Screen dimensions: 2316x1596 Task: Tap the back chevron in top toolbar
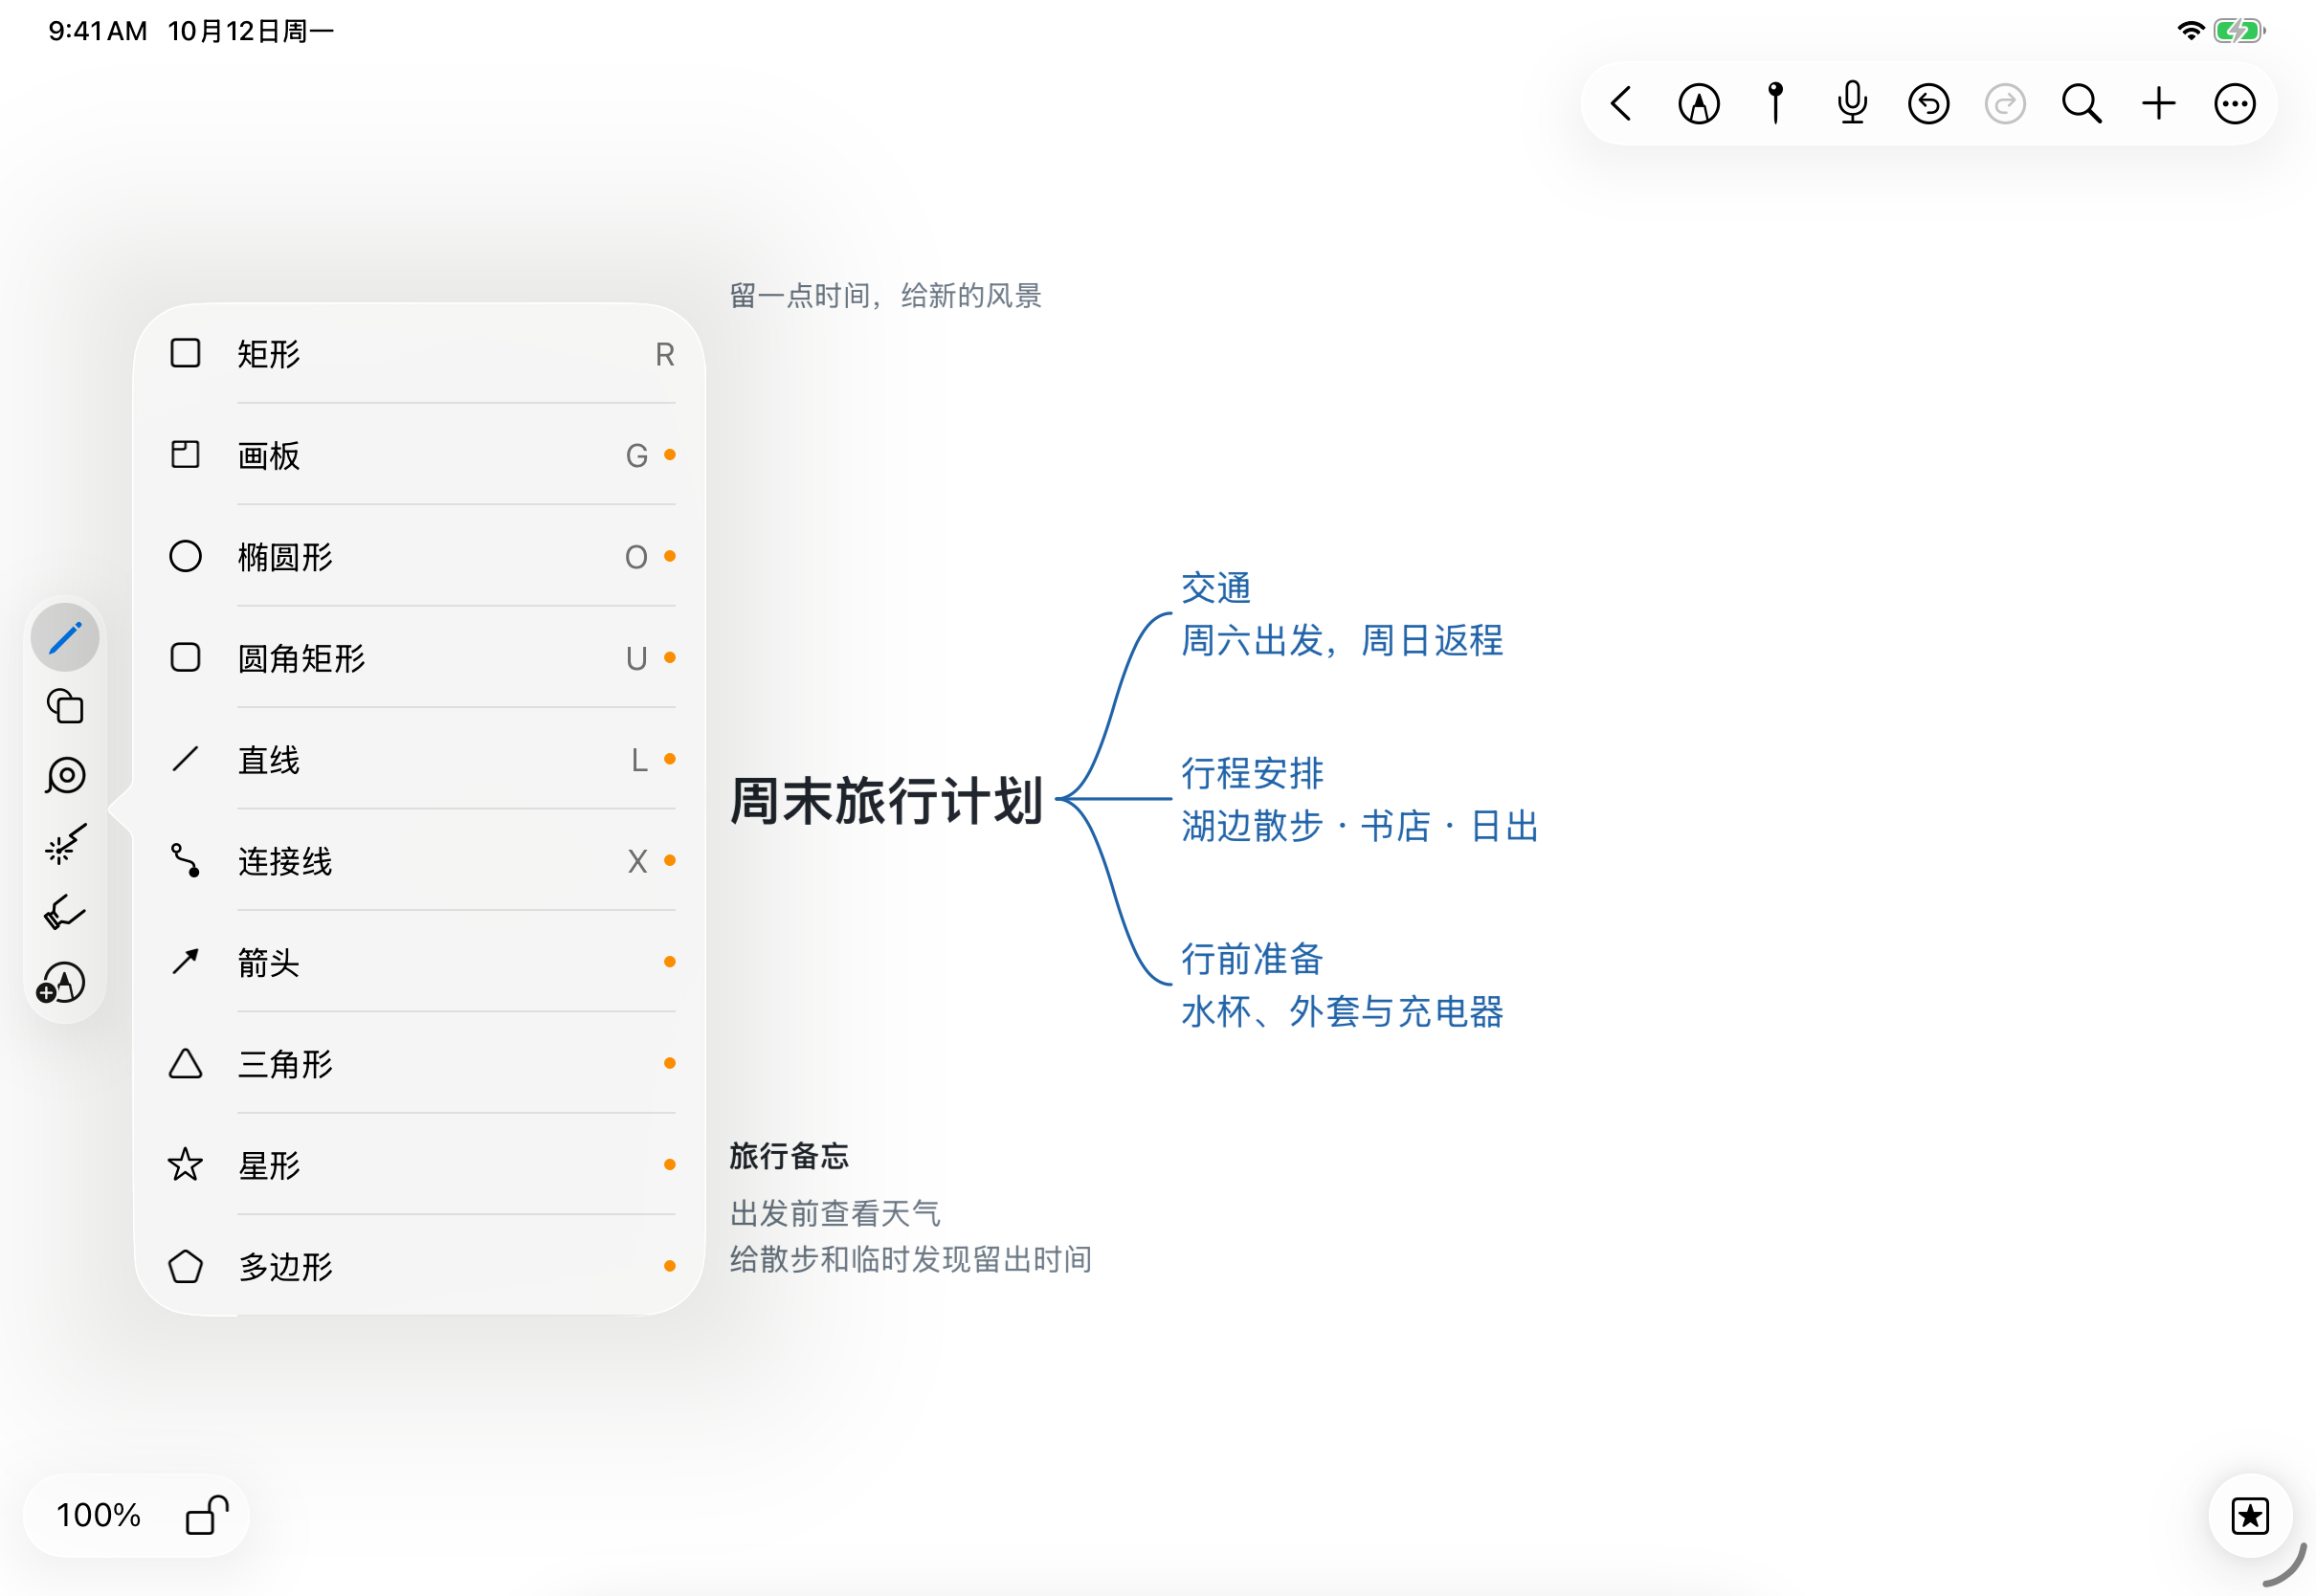coord(1621,103)
